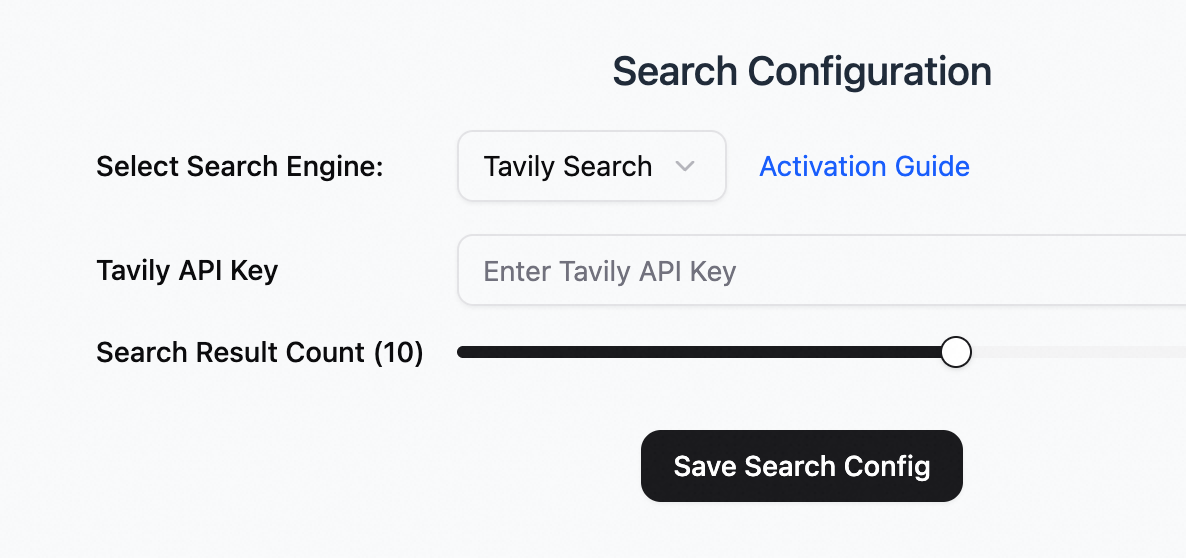Click the word "Search" in the page title
1186x558 pixels.
tap(675, 72)
